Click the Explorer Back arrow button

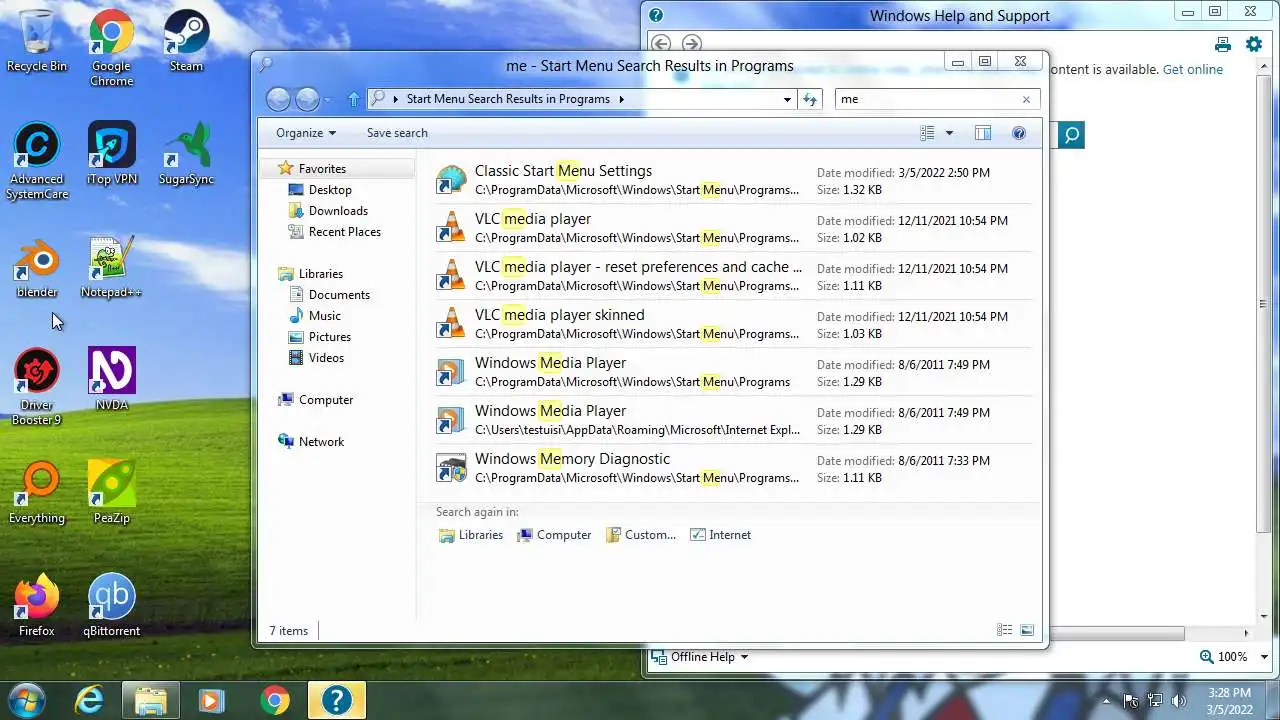point(279,99)
